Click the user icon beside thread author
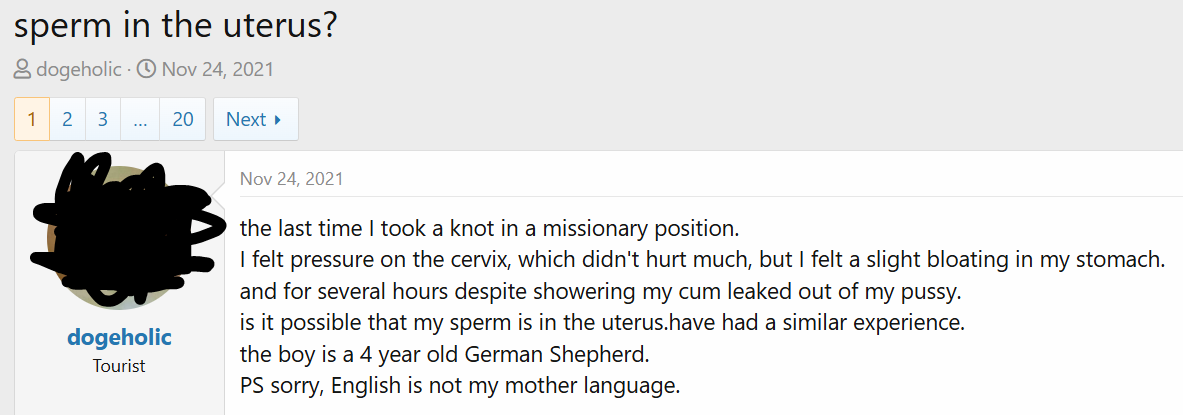 pos(23,70)
